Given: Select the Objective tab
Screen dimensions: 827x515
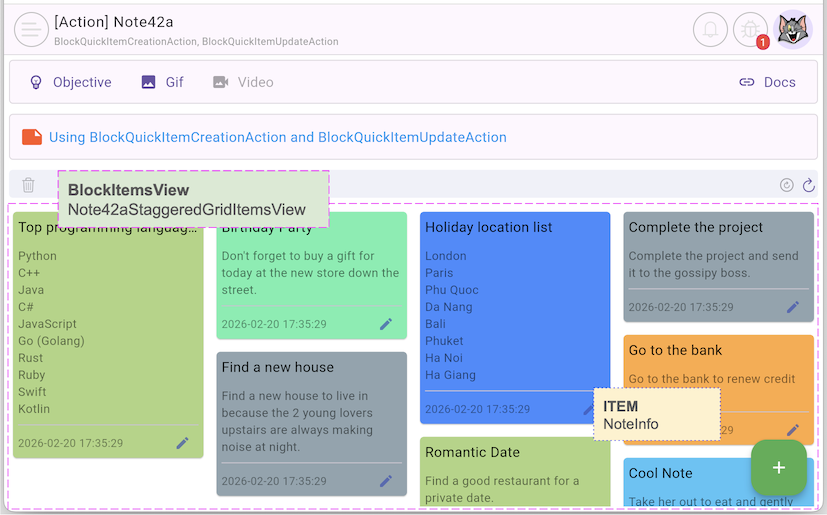Looking at the screenshot, I should pos(70,82).
